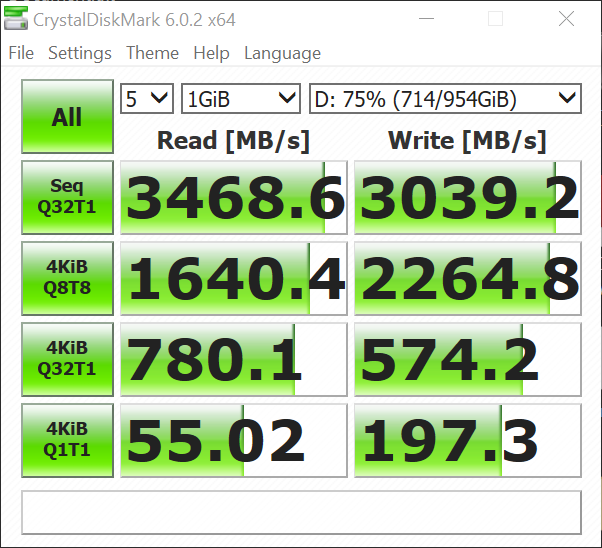
Task: Click the 4KiB Q32T1 read result 780.1
Action: [x=234, y=359]
